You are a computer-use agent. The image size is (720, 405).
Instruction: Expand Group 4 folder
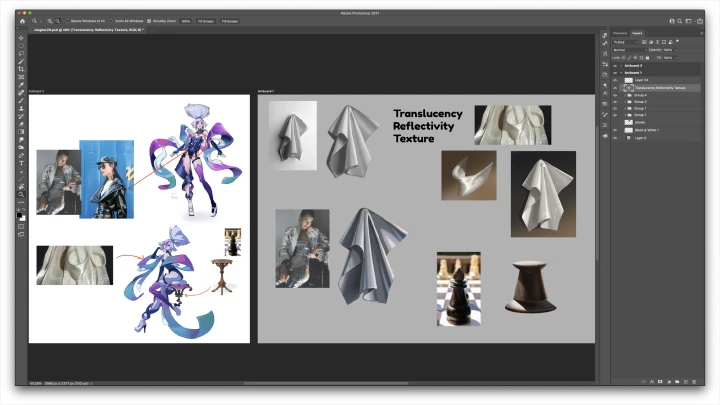click(x=625, y=95)
